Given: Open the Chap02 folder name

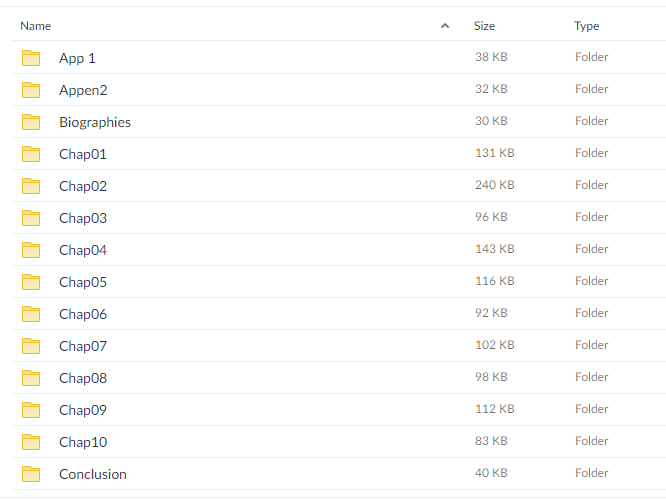Looking at the screenshot, I should click(83, 186).
